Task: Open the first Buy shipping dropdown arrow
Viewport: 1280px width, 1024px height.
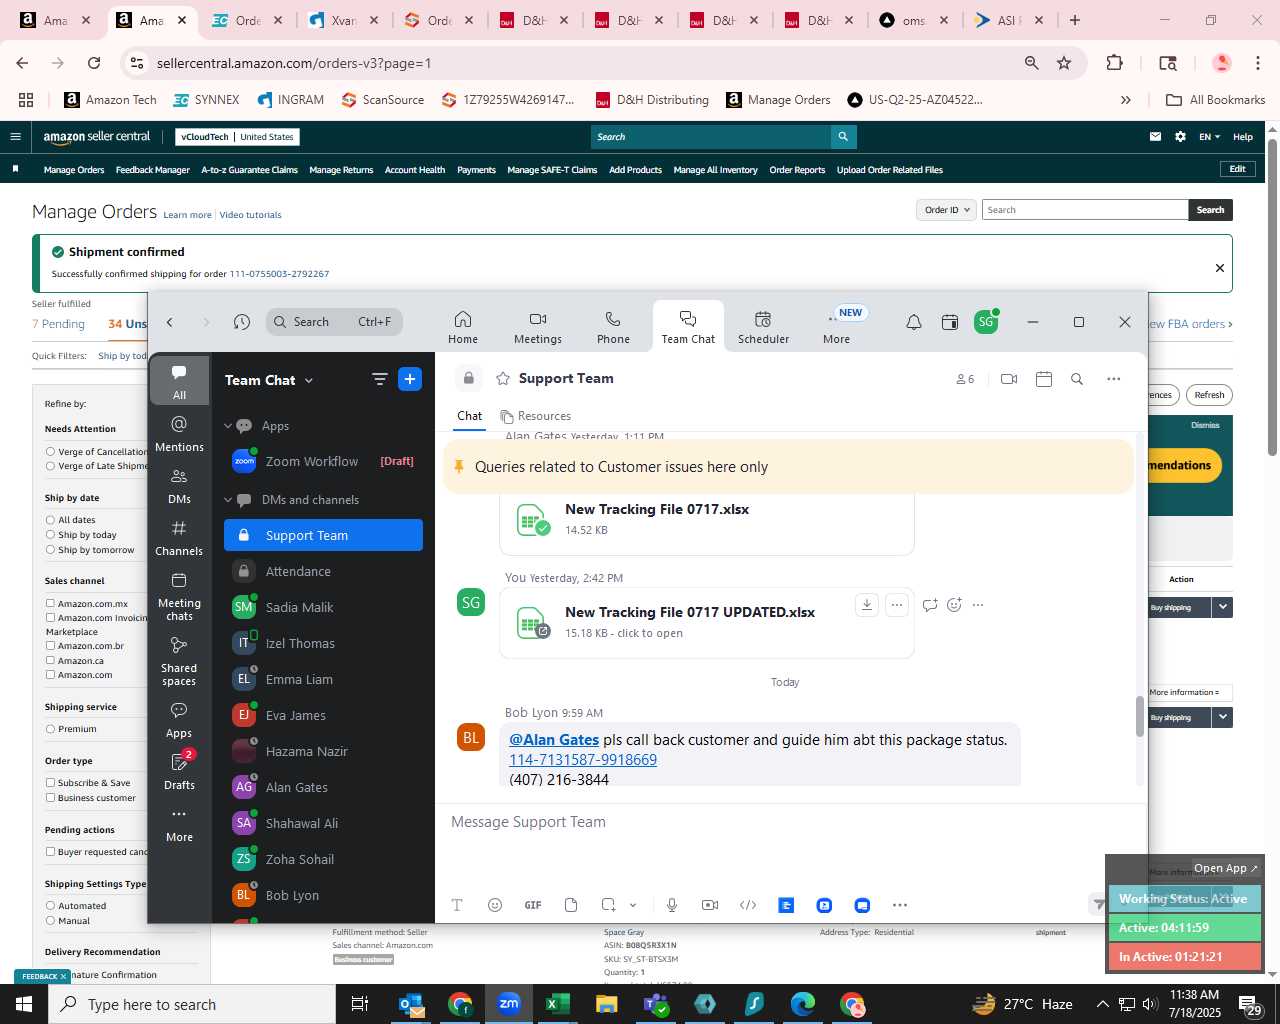Action: click(1222, 607)
